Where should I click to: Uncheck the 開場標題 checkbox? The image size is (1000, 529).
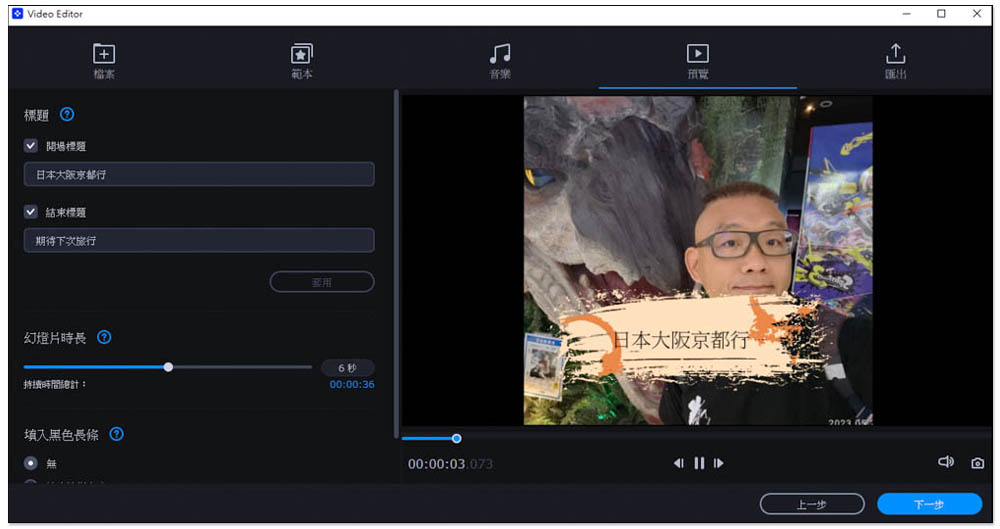coord(31,146)
